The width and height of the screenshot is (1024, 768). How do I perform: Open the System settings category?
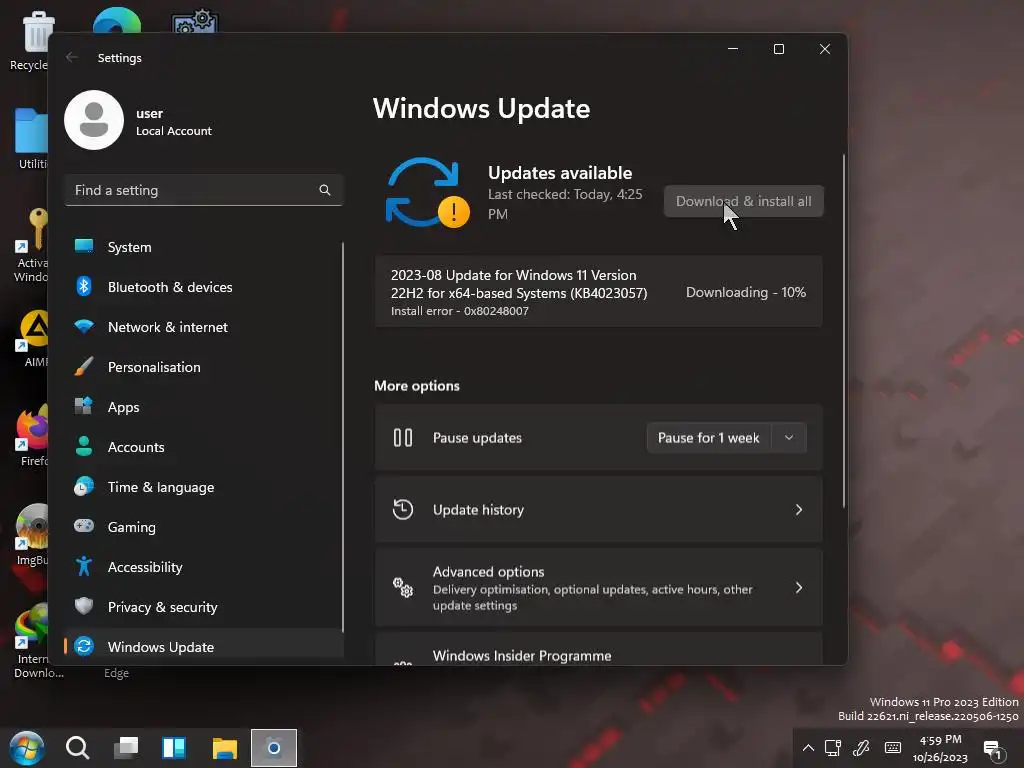tap(203, 247)
